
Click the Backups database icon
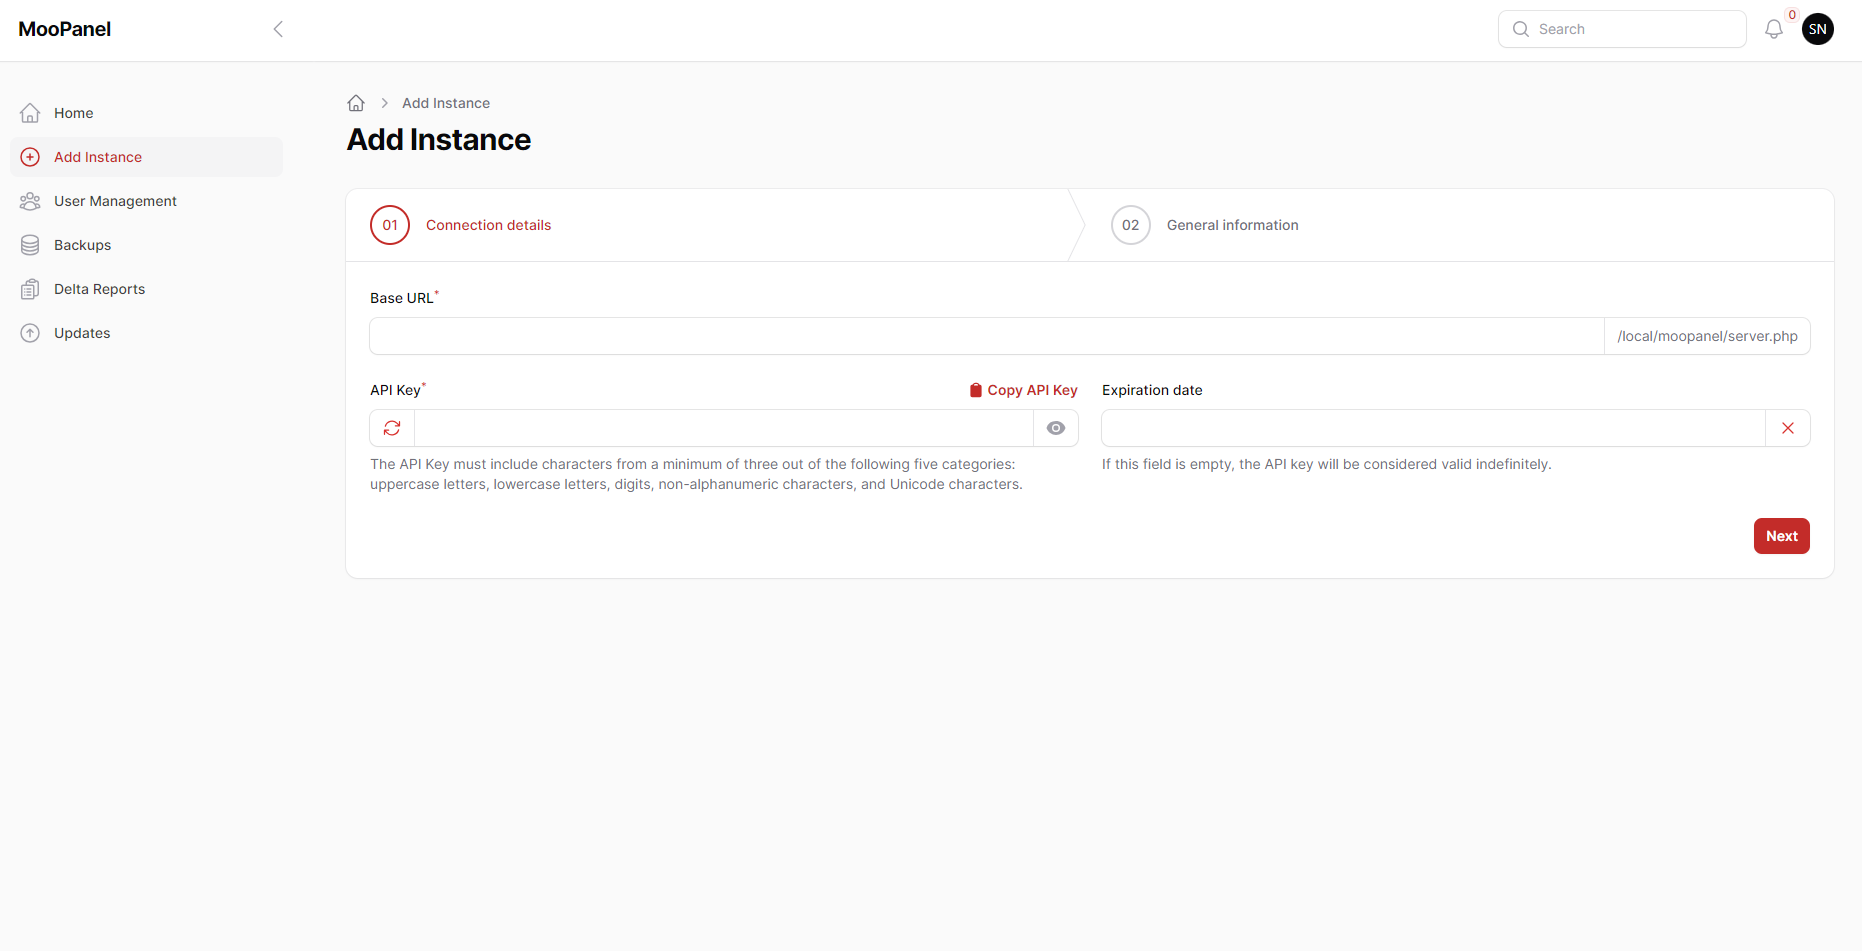click(30, 245)
